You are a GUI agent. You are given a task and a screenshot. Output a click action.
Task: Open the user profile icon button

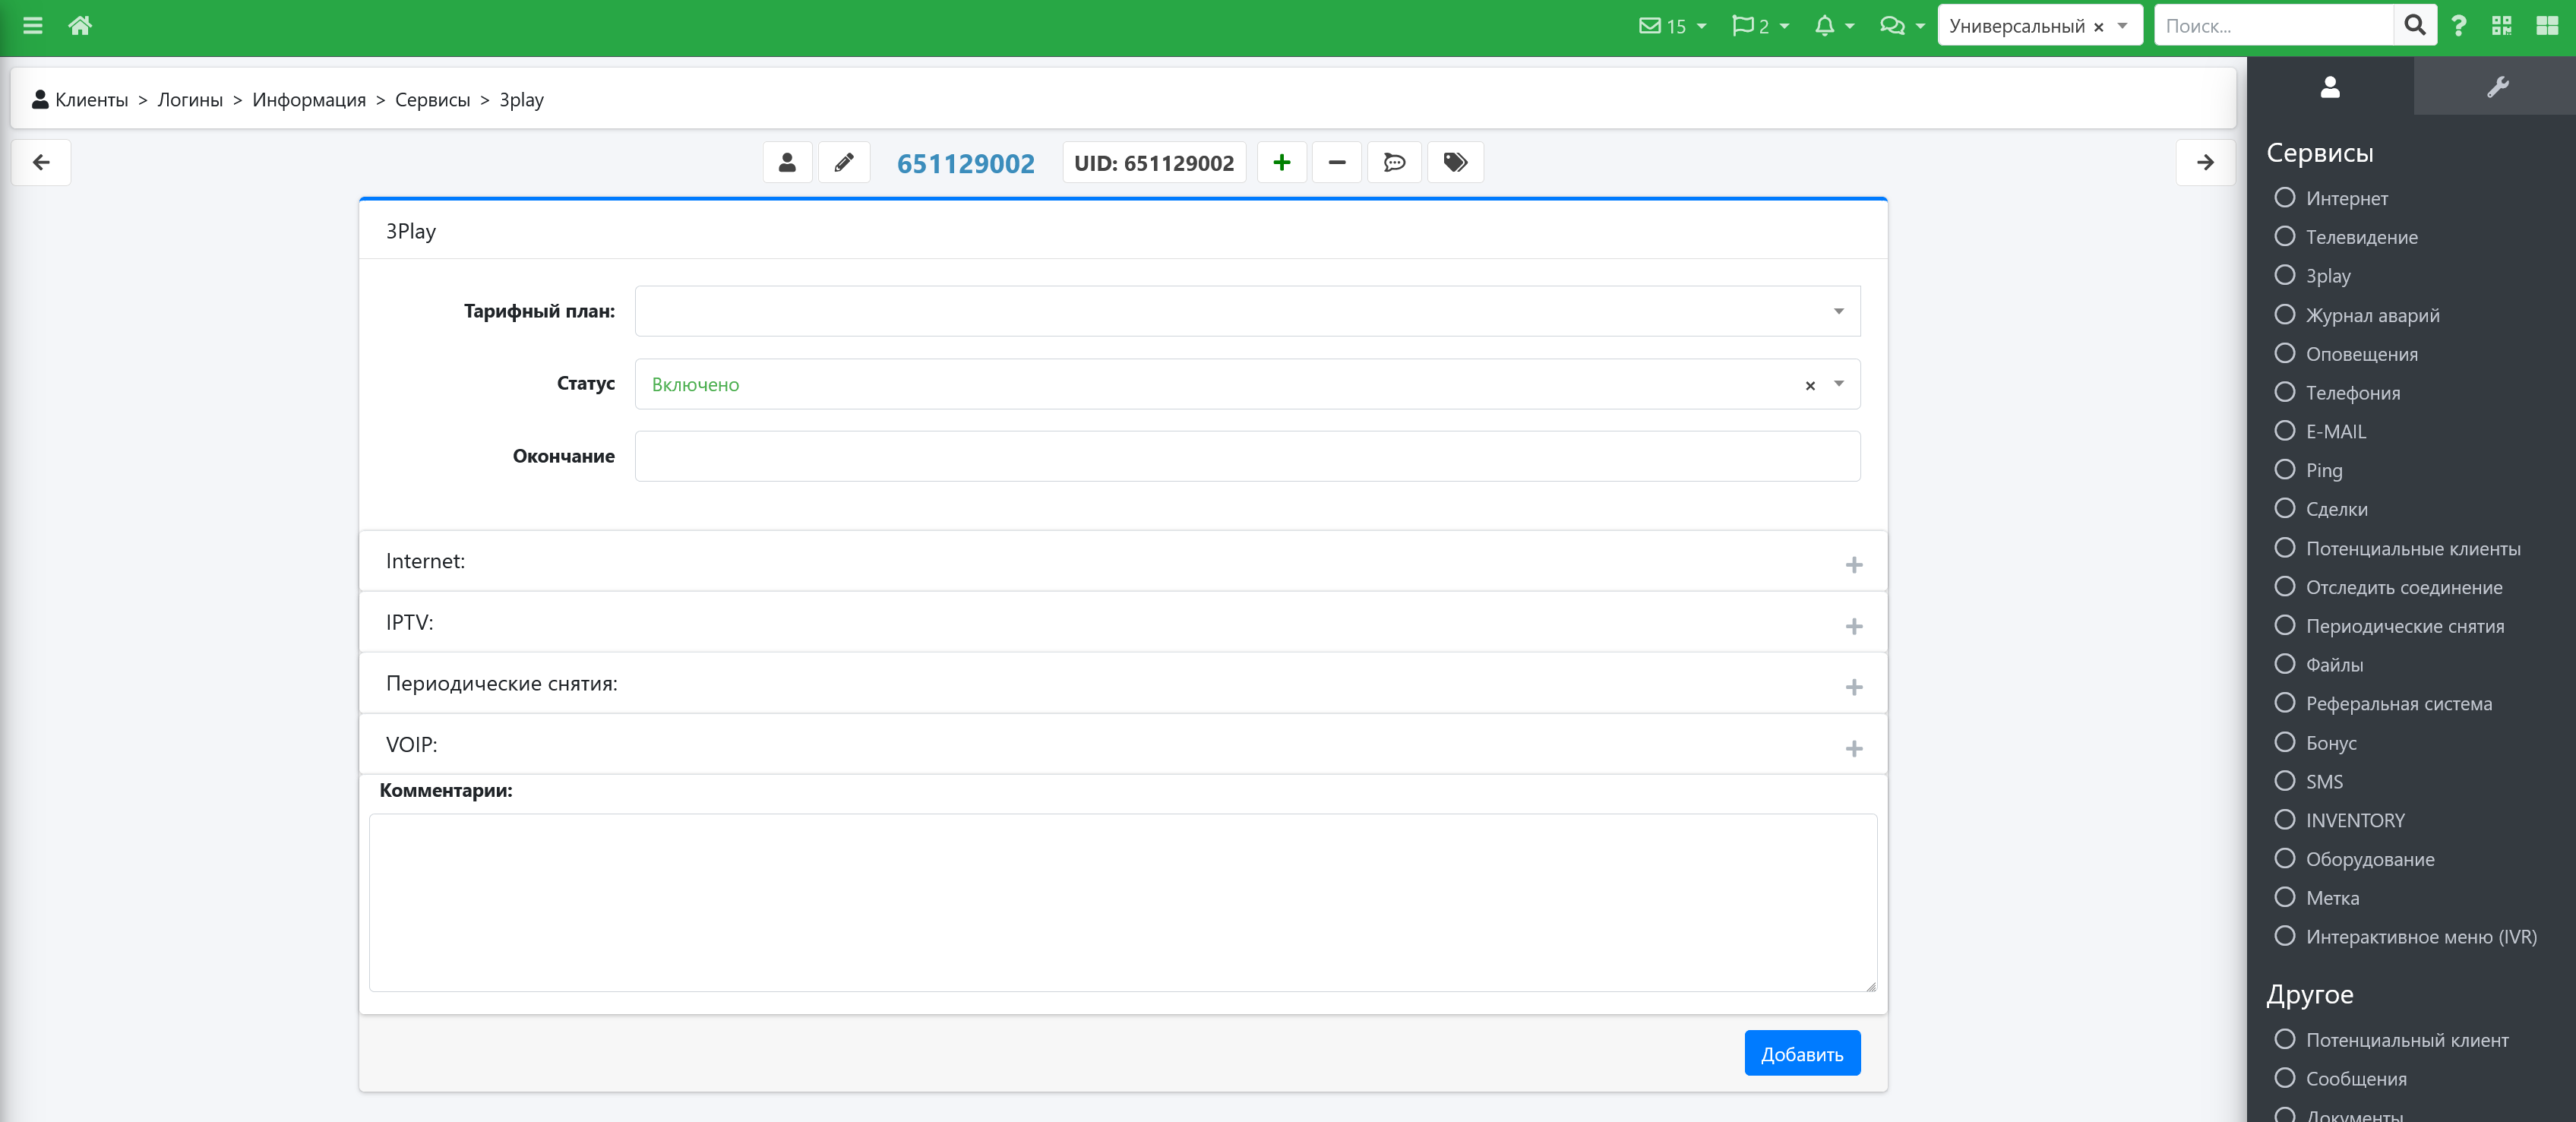click(x=787, y=162)
